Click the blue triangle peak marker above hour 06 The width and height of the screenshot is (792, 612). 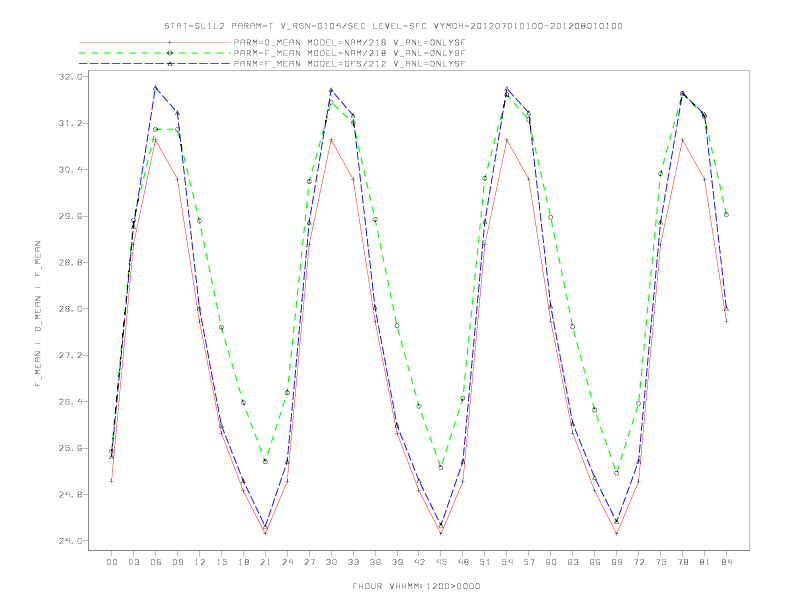[x=156, y=88]
